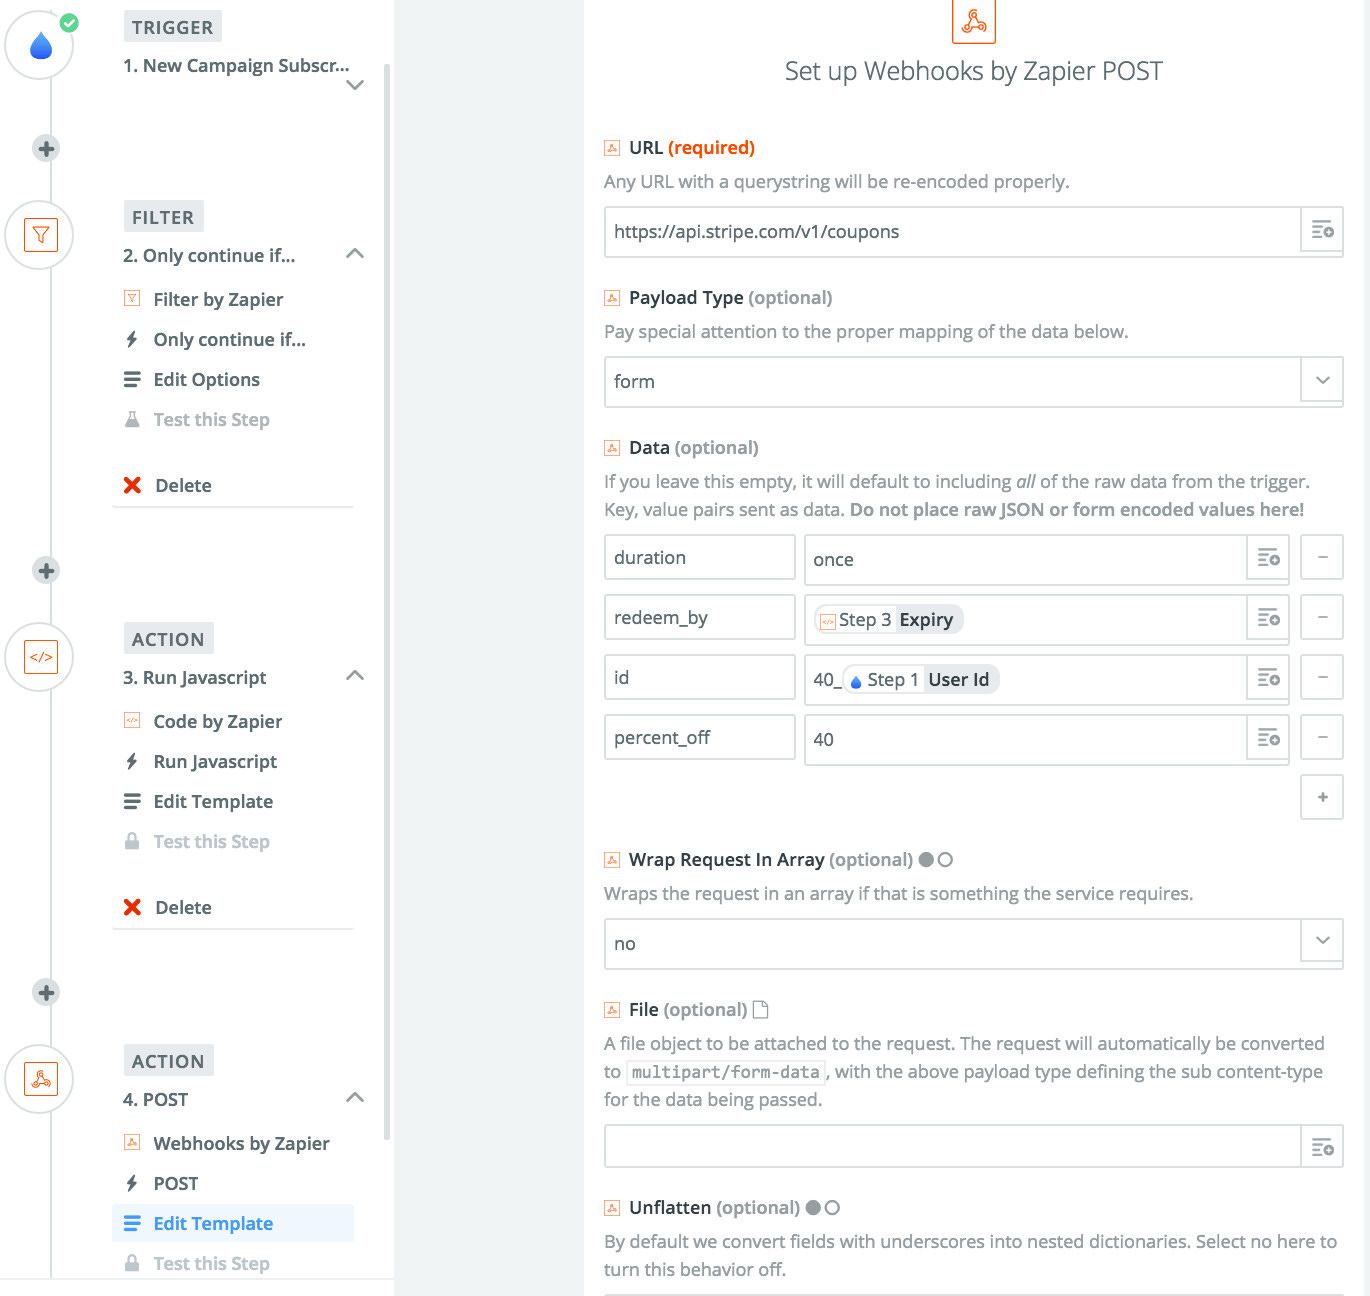Open Edit Options in Filter step
Screen dimensions: 1370x1296
206,379
